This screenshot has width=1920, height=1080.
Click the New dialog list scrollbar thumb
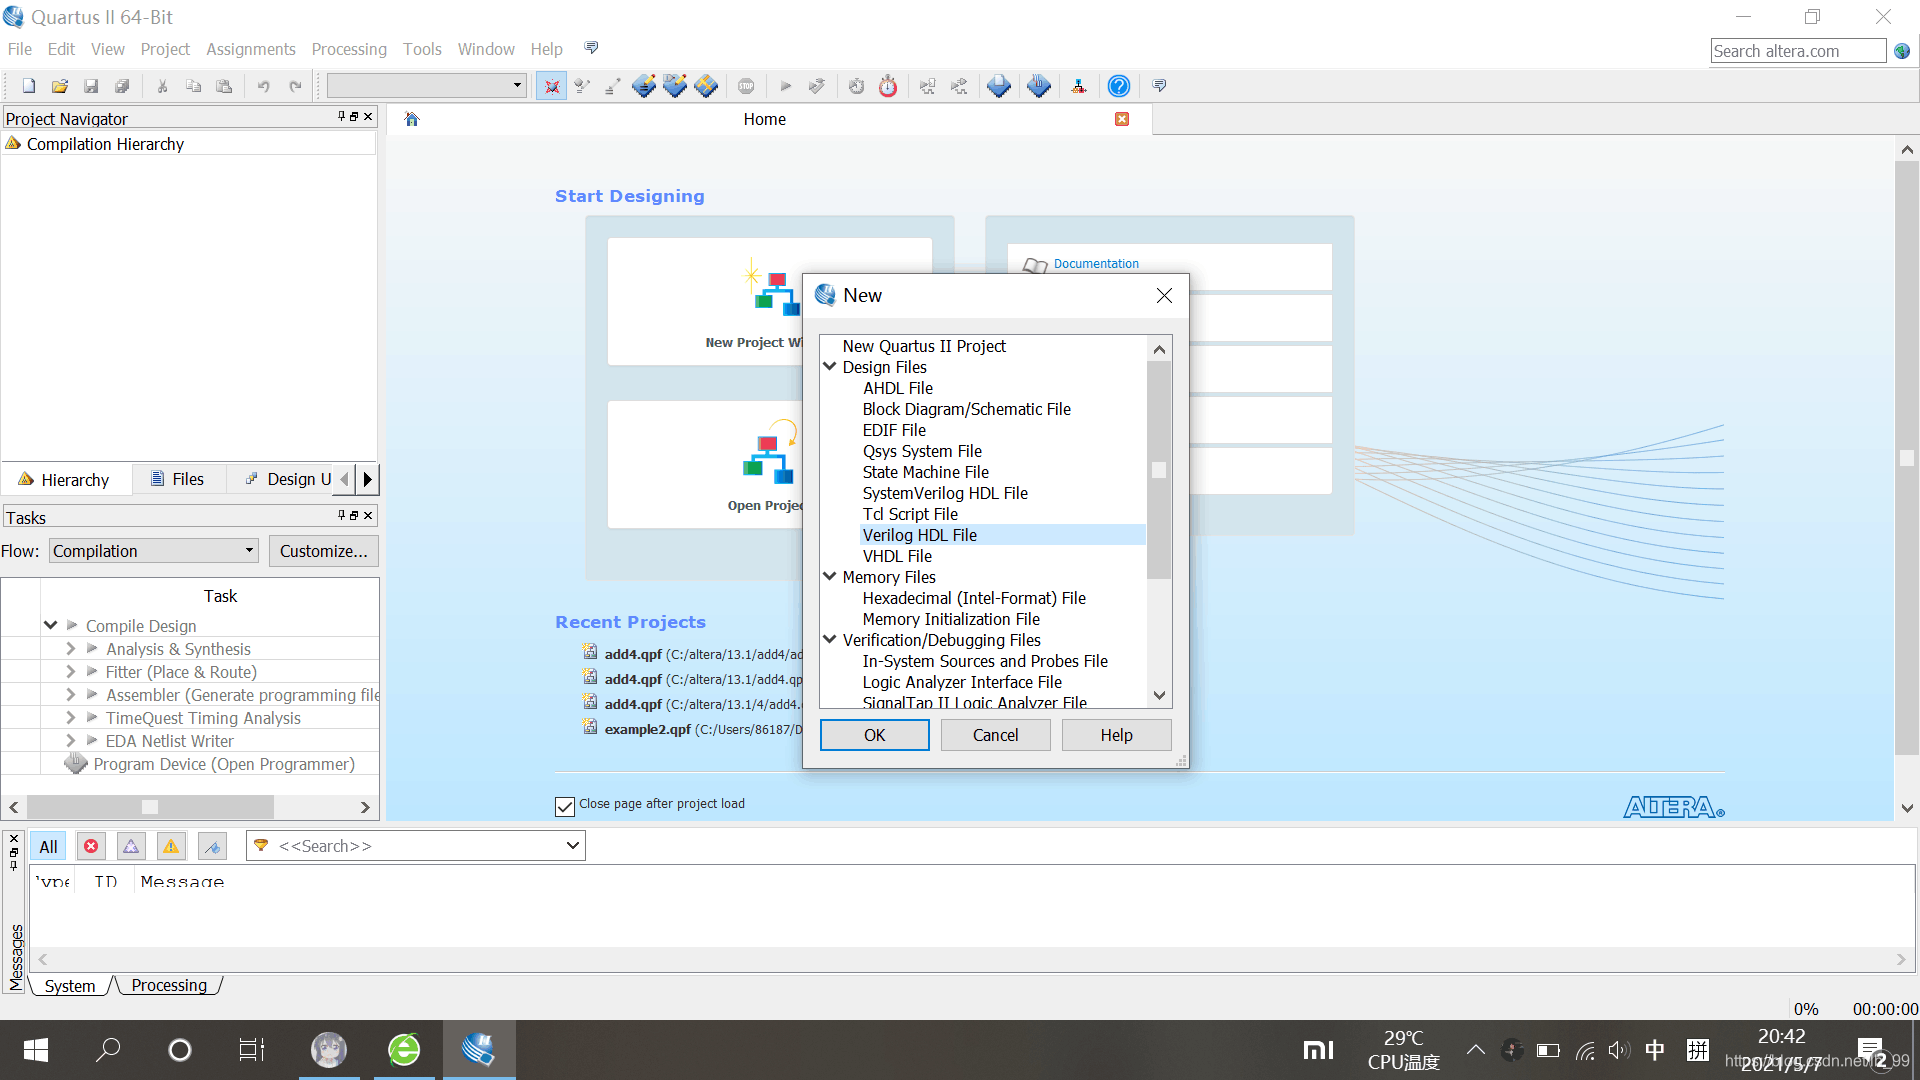pyautogui.click(x=1159, y=470)
